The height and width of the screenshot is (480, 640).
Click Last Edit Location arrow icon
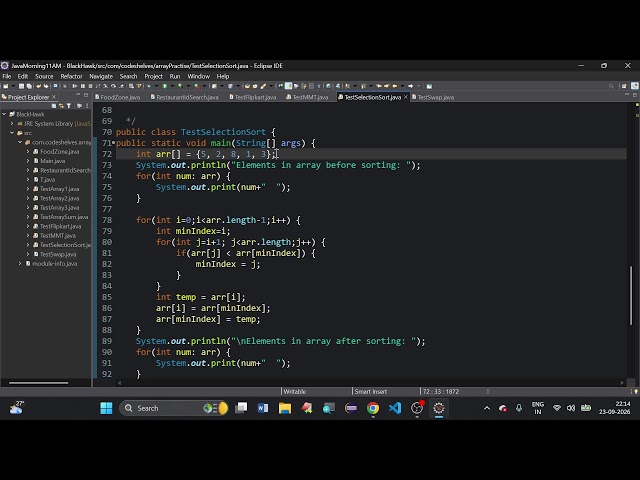(379, 86)
